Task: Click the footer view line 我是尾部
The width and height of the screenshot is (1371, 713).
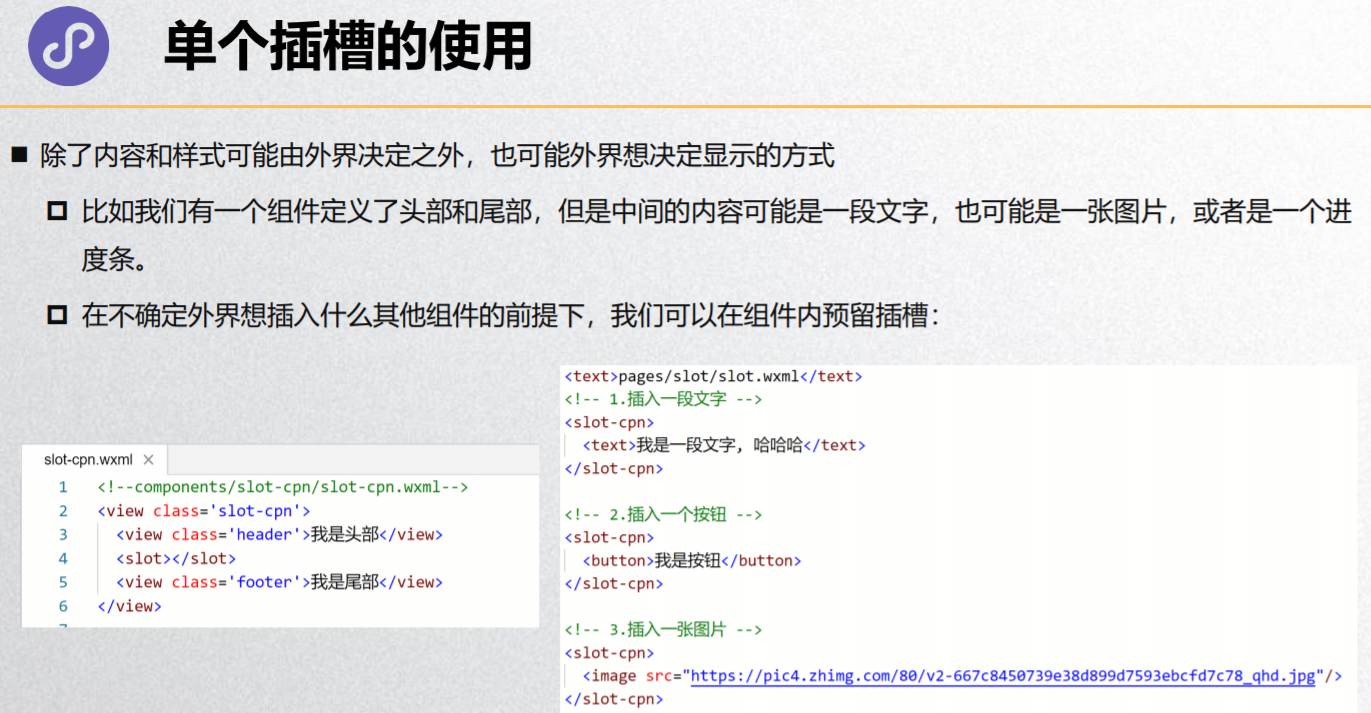Action: pos(279,582)
